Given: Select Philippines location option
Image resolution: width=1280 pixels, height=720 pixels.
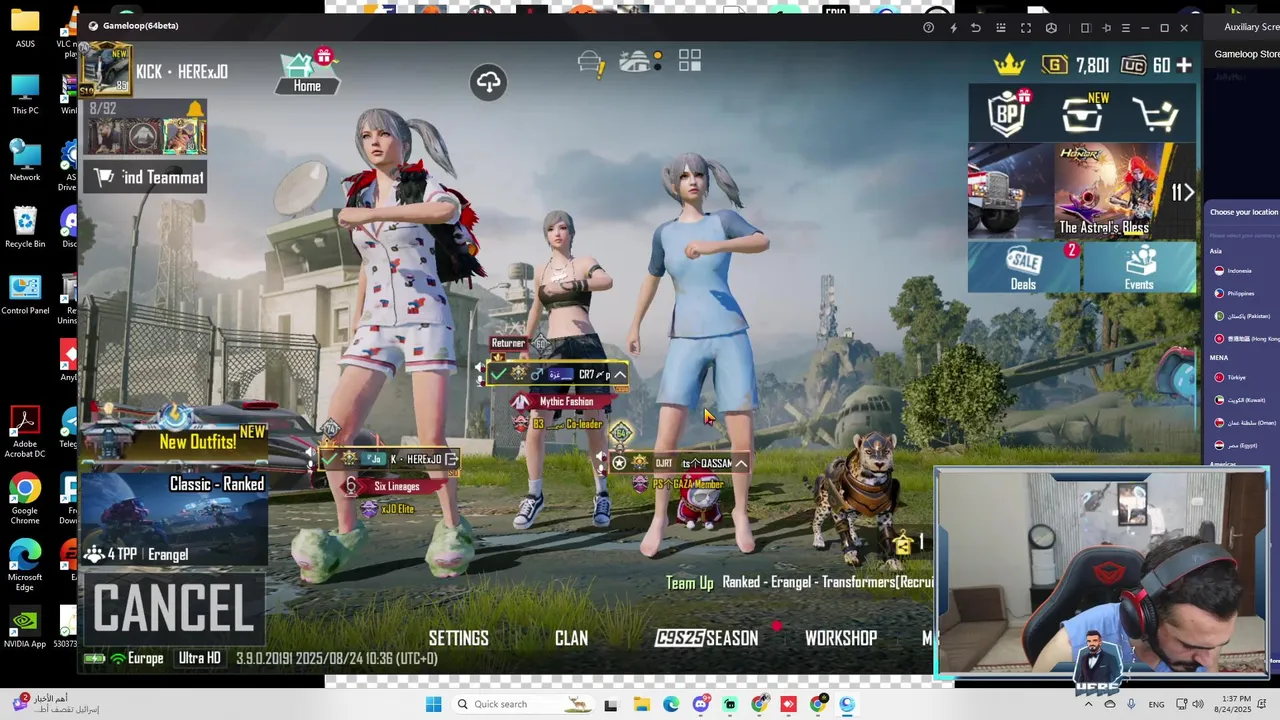Looking at the screenshot, I should click(1233, 293).
